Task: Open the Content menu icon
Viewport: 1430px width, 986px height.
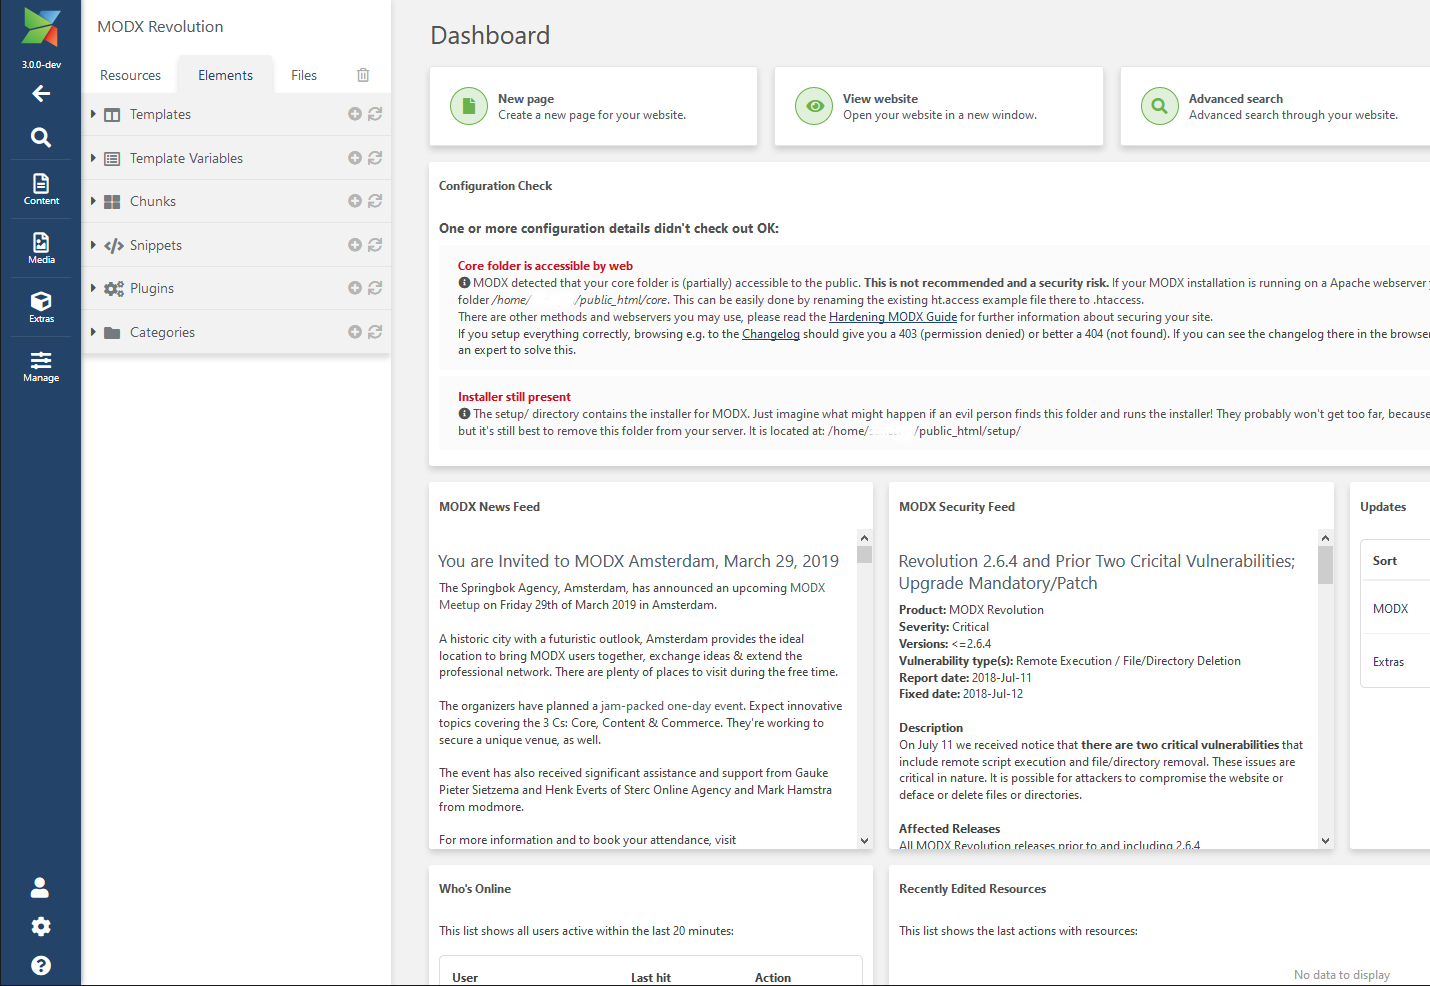Action: (41, 188)
